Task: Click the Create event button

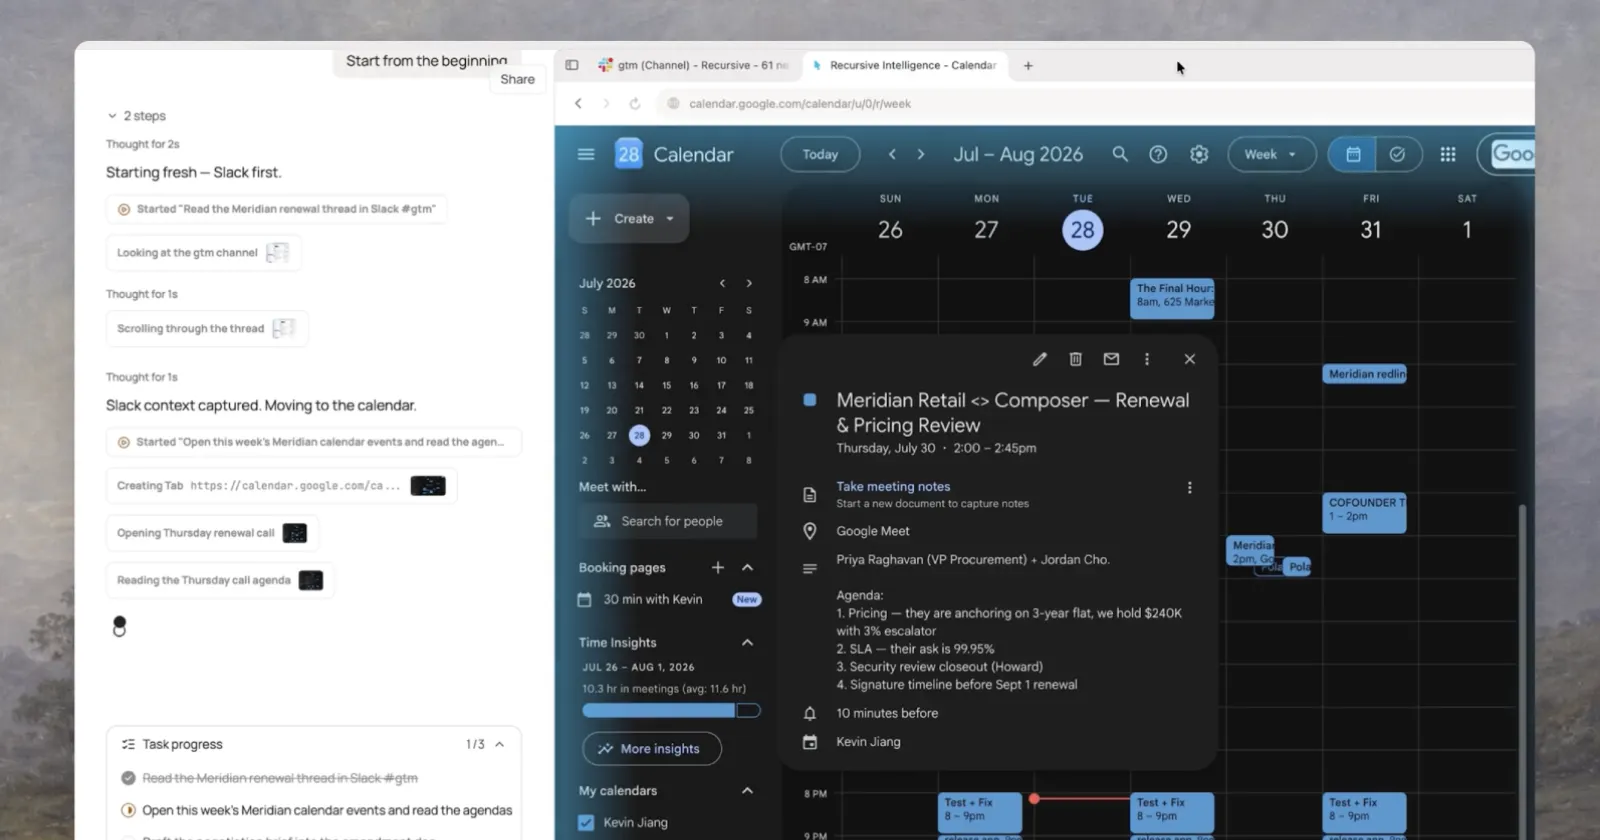Action: tap(629, 218)
